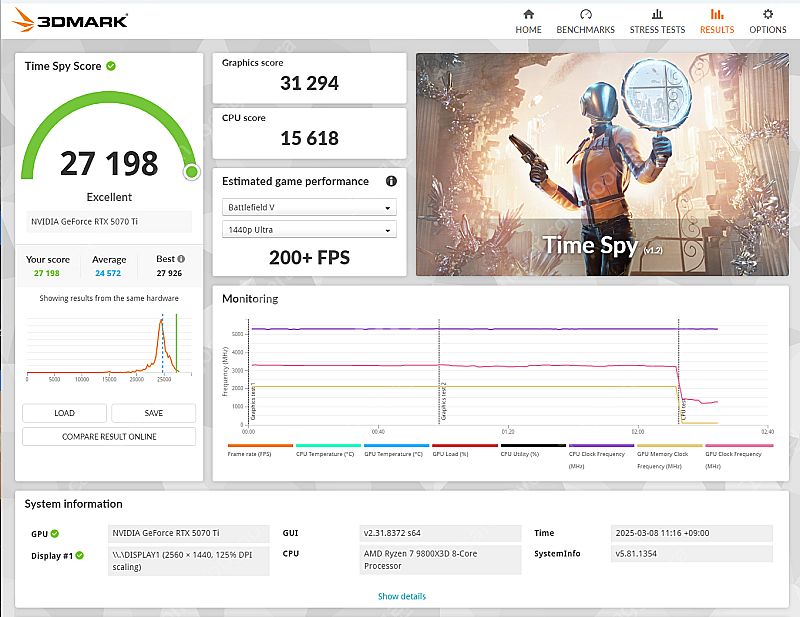Click the Show details link
800x617 pixels.
[402, 596]
